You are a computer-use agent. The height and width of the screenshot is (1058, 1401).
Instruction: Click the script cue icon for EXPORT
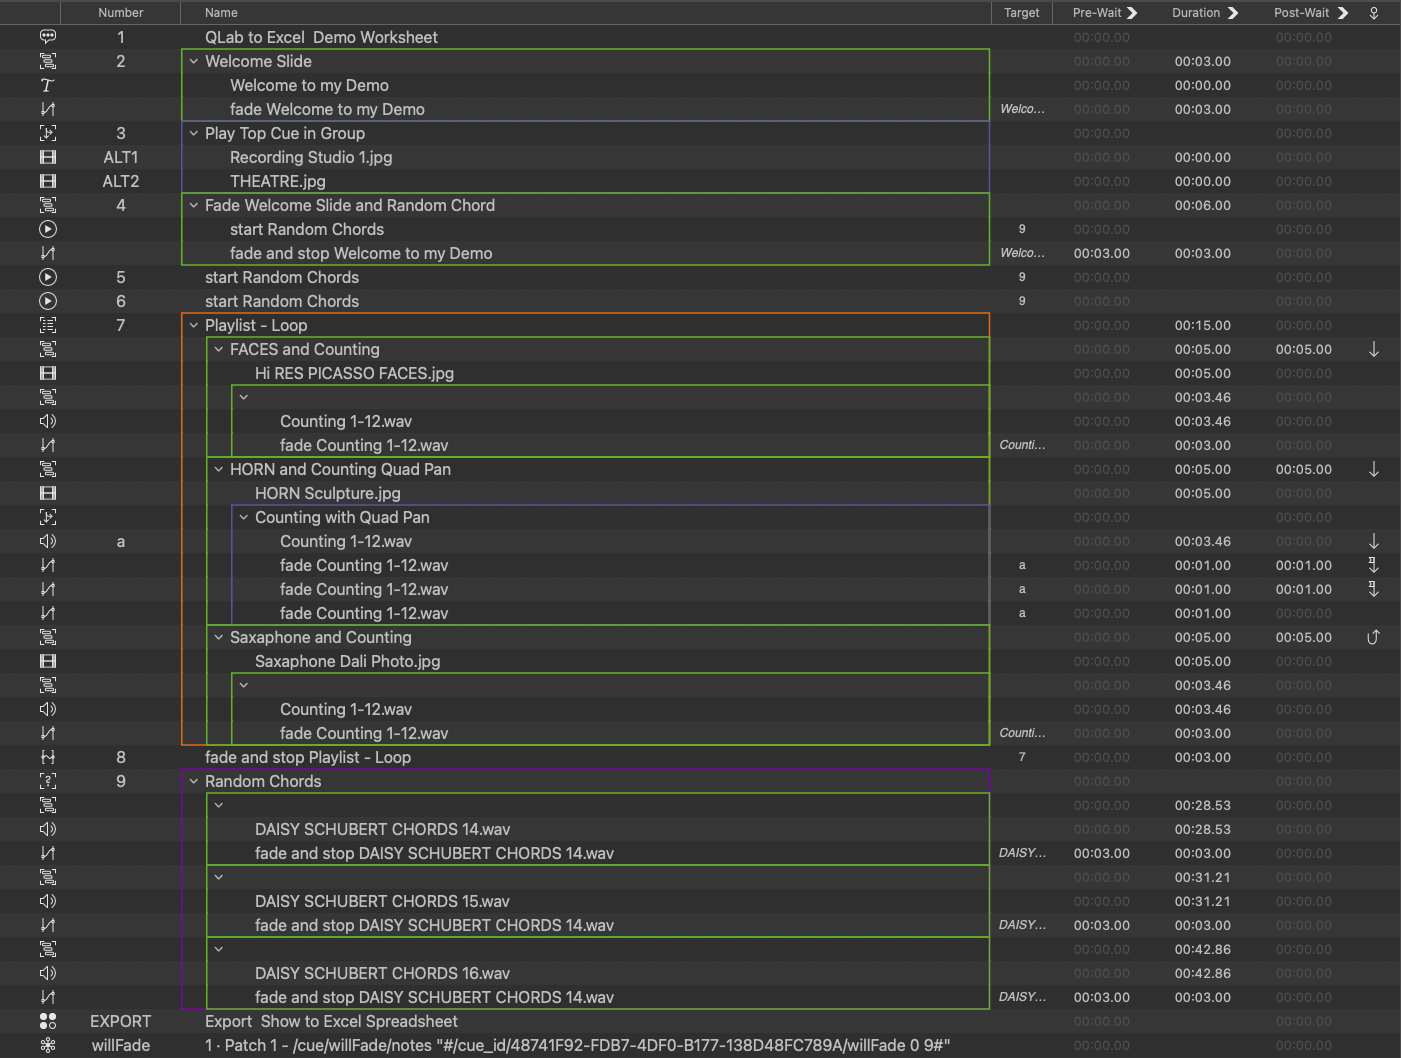point(47,1021)
